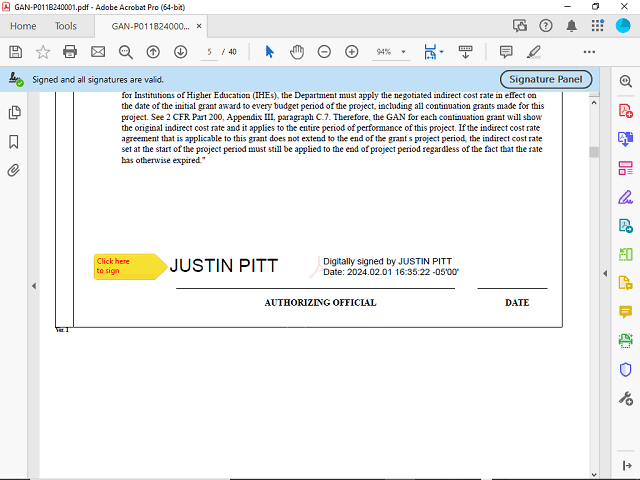
Task: Switch to the Home tab
Action: tap(22, 26)
